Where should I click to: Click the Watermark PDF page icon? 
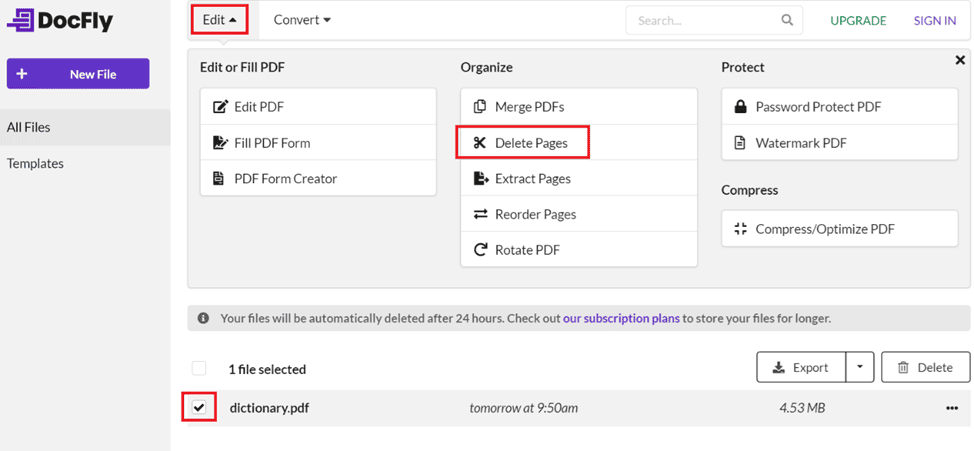[x=740, y=143]
